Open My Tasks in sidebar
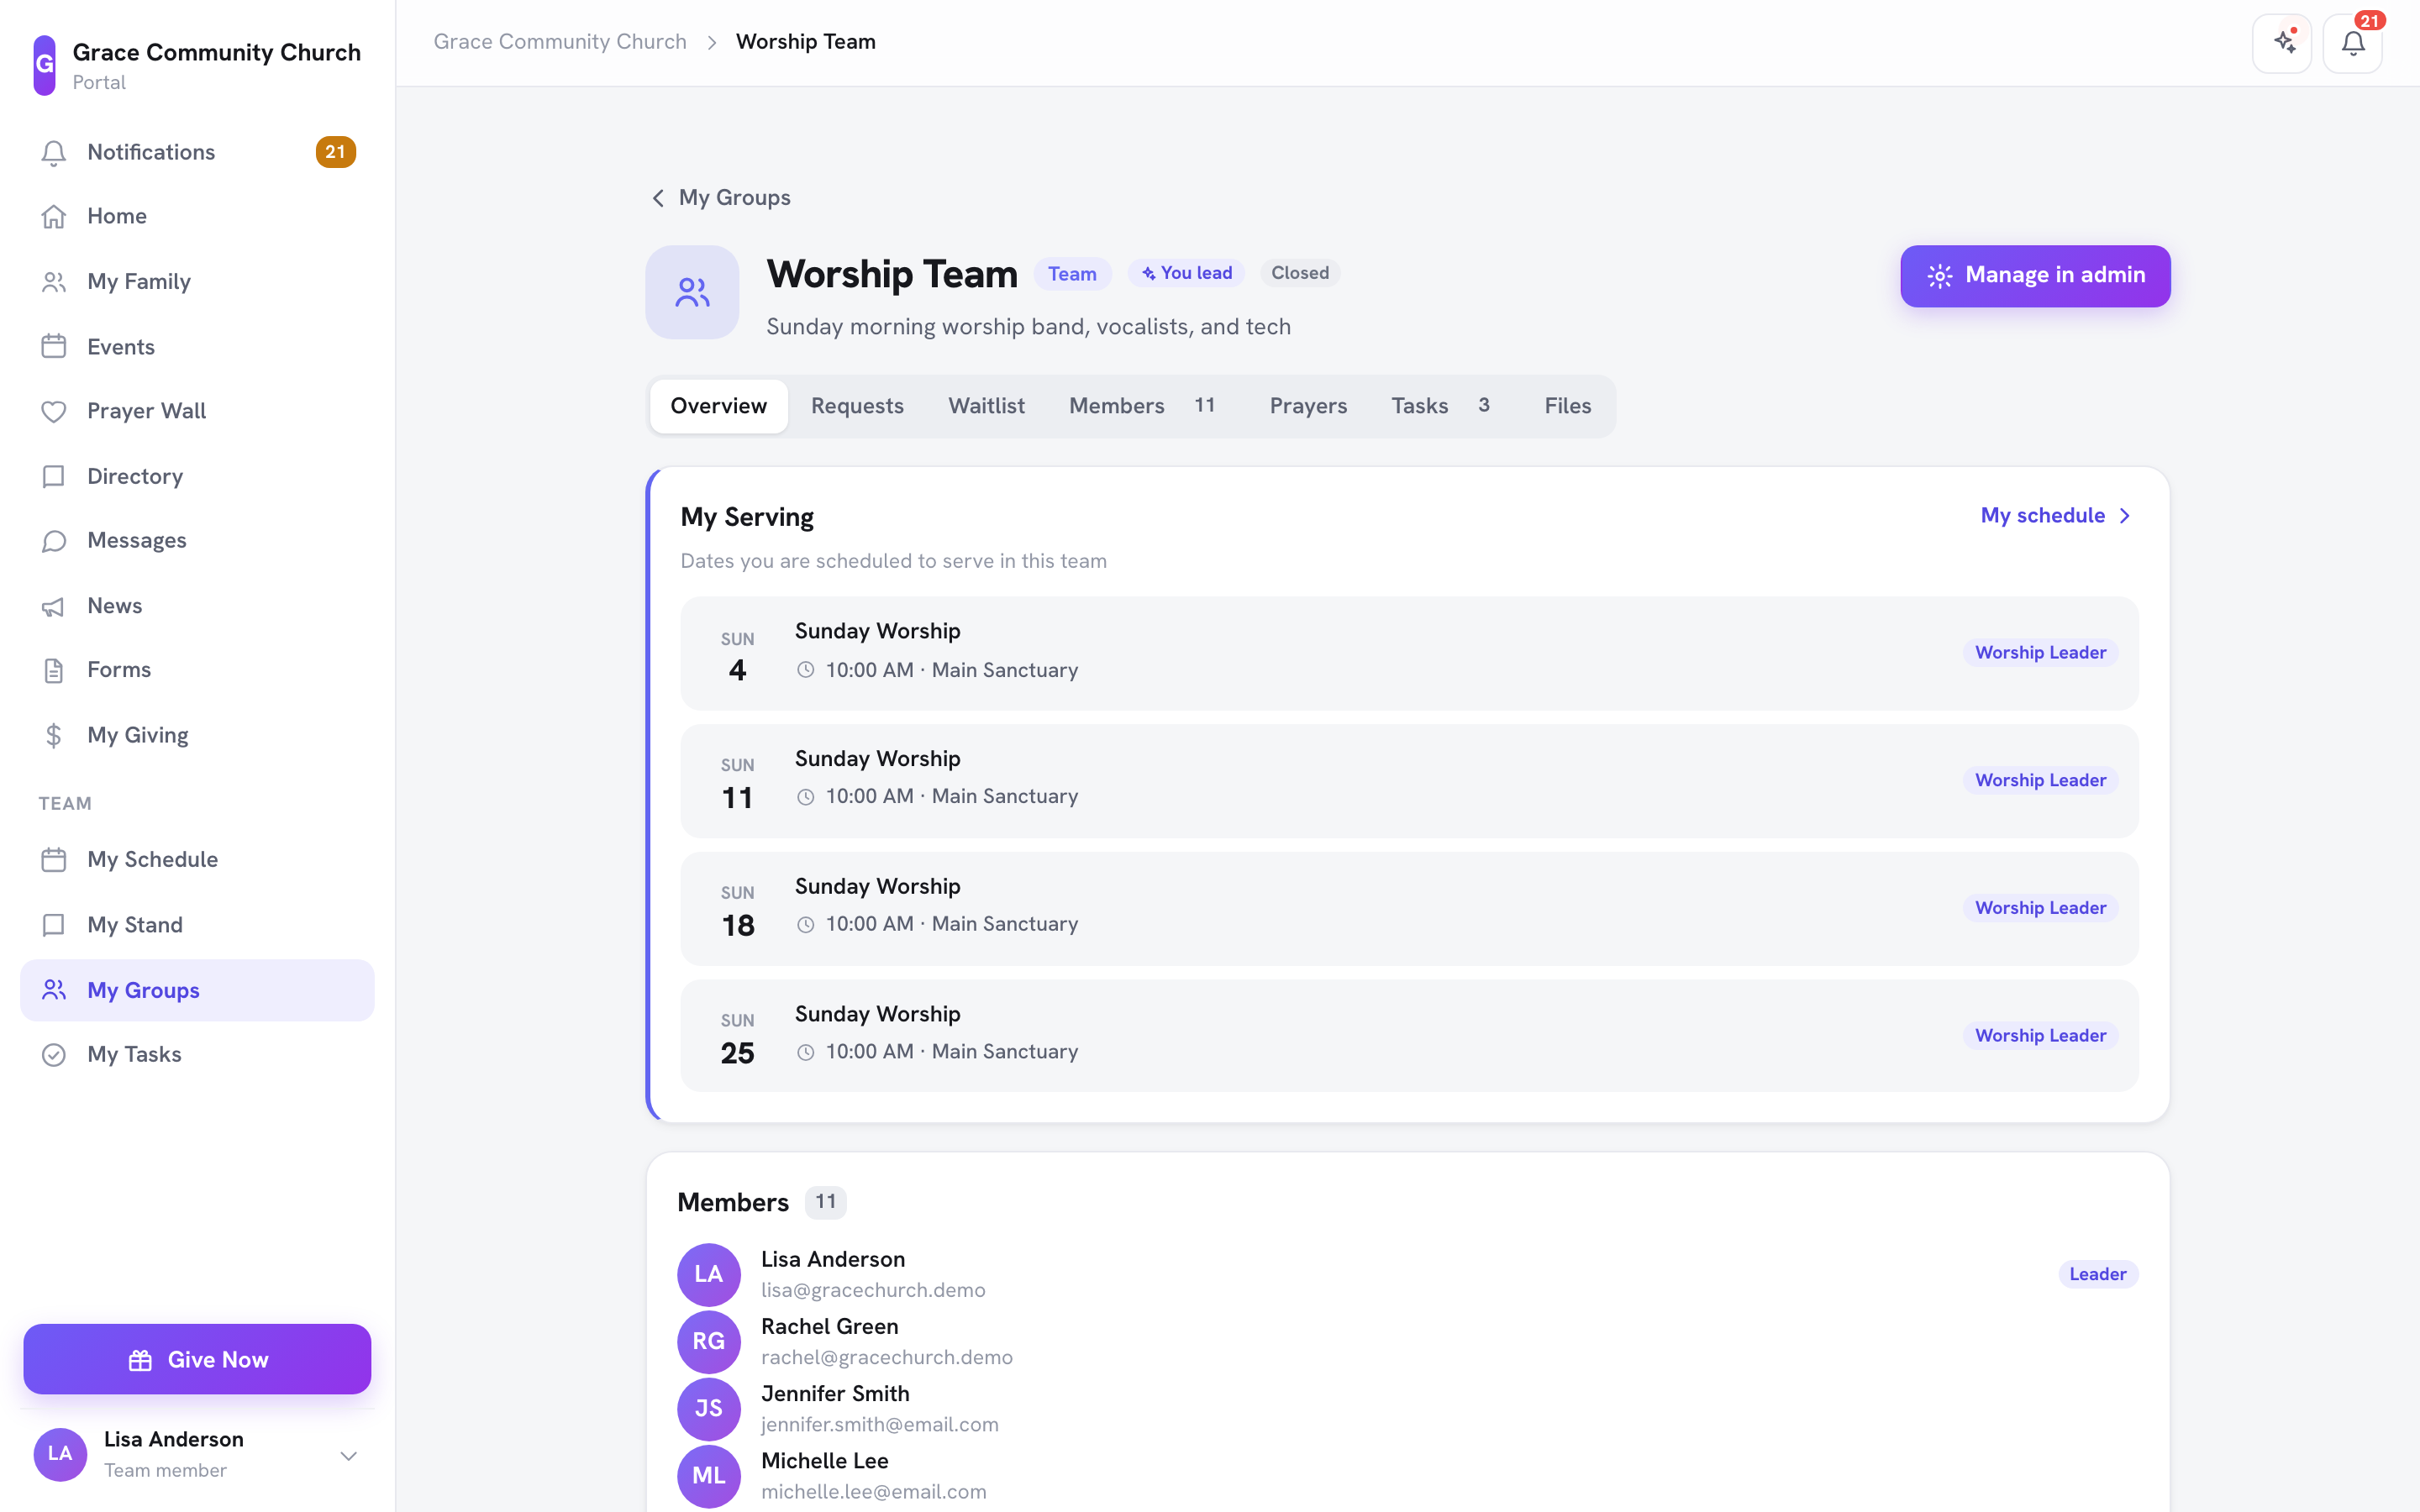 click(x=197, y=1054)
